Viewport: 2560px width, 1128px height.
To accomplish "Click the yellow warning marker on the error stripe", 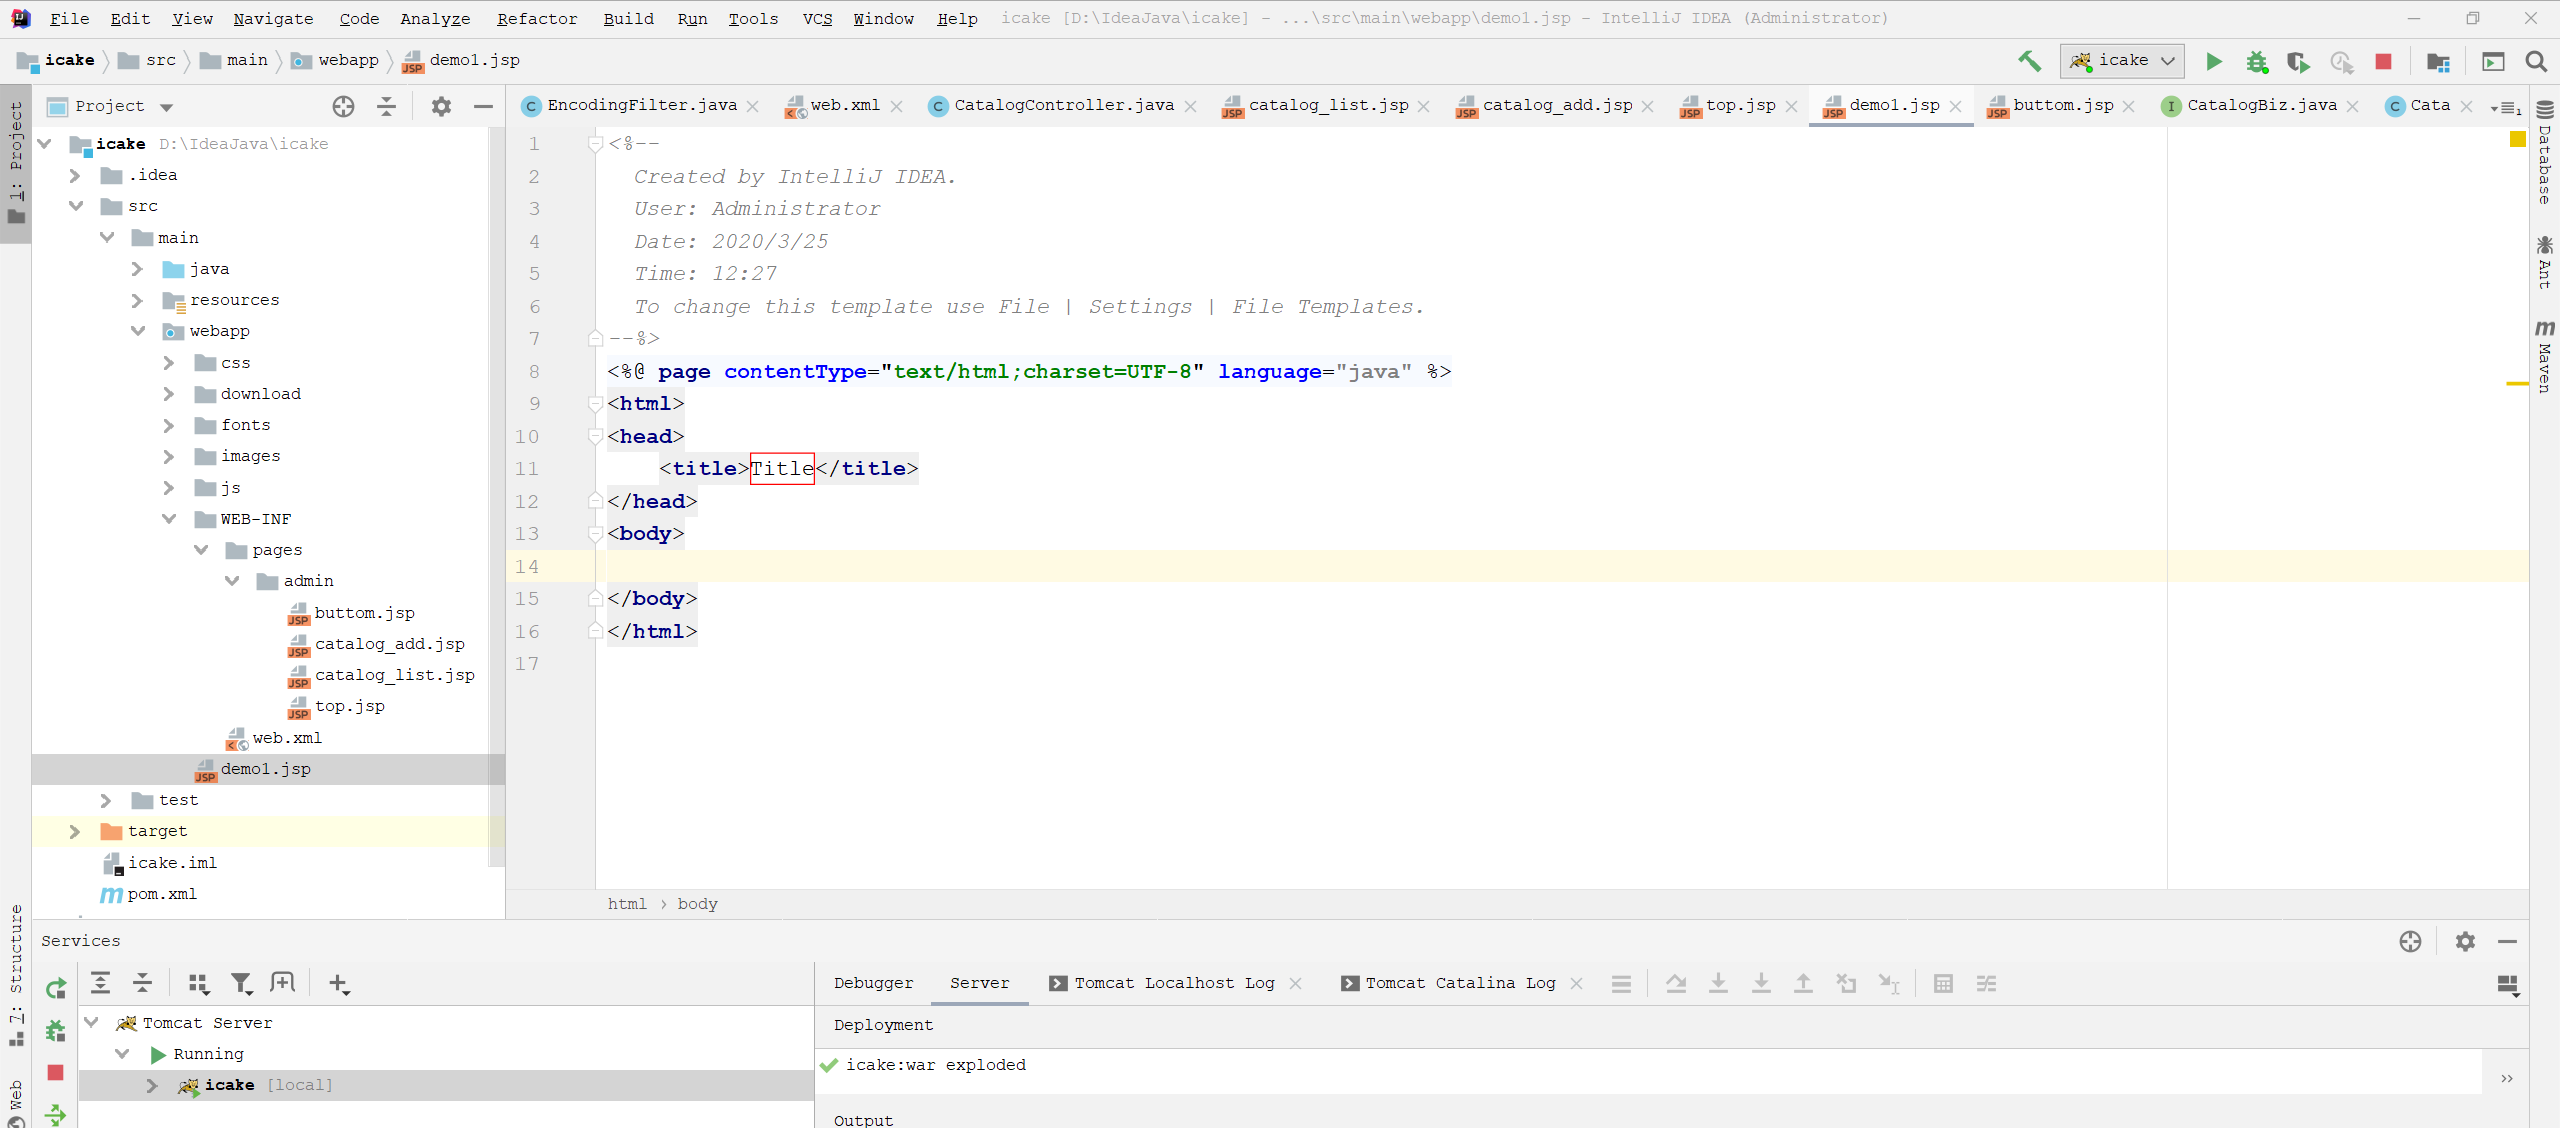I will tap(2517, 384).
